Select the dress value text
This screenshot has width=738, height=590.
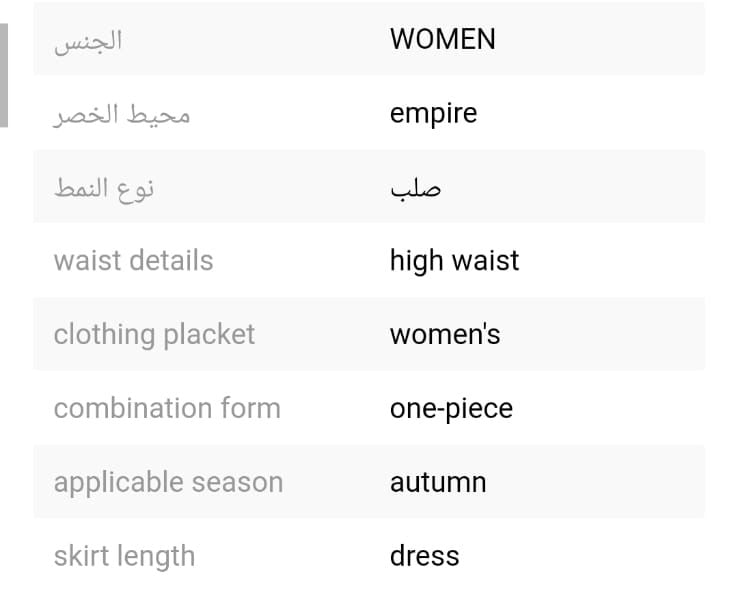(x=424, y=556)
